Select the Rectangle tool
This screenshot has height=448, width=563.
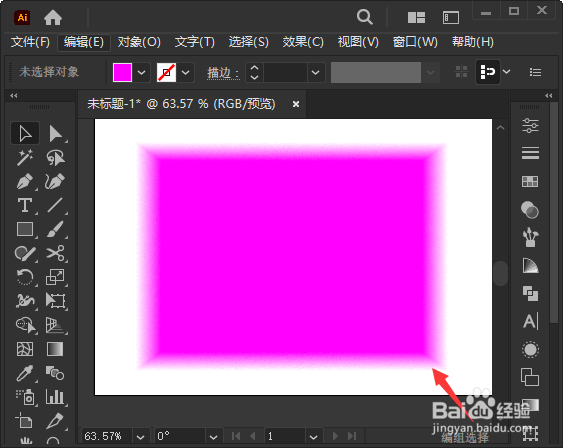pyautogui.click(x=25, y=229)
